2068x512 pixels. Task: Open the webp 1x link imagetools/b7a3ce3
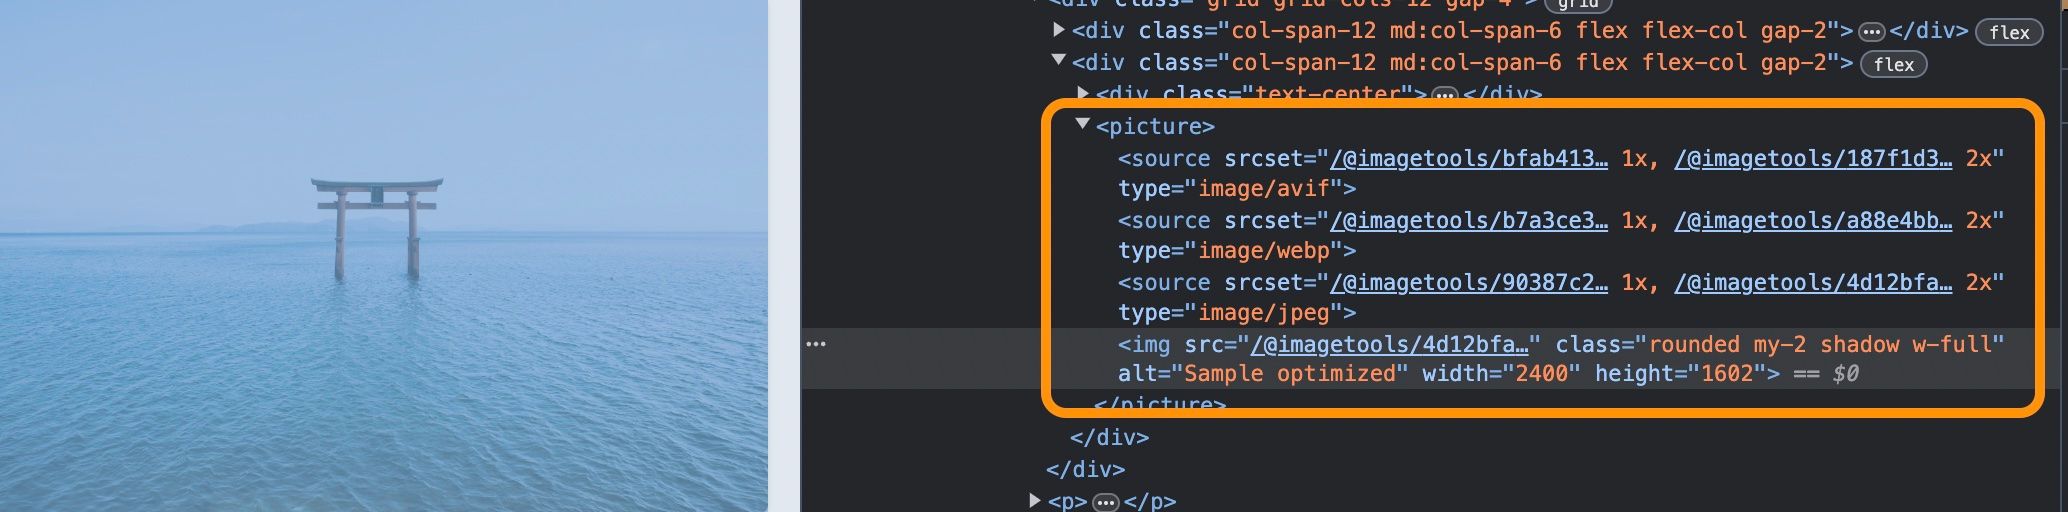[x=1469, y=220]
